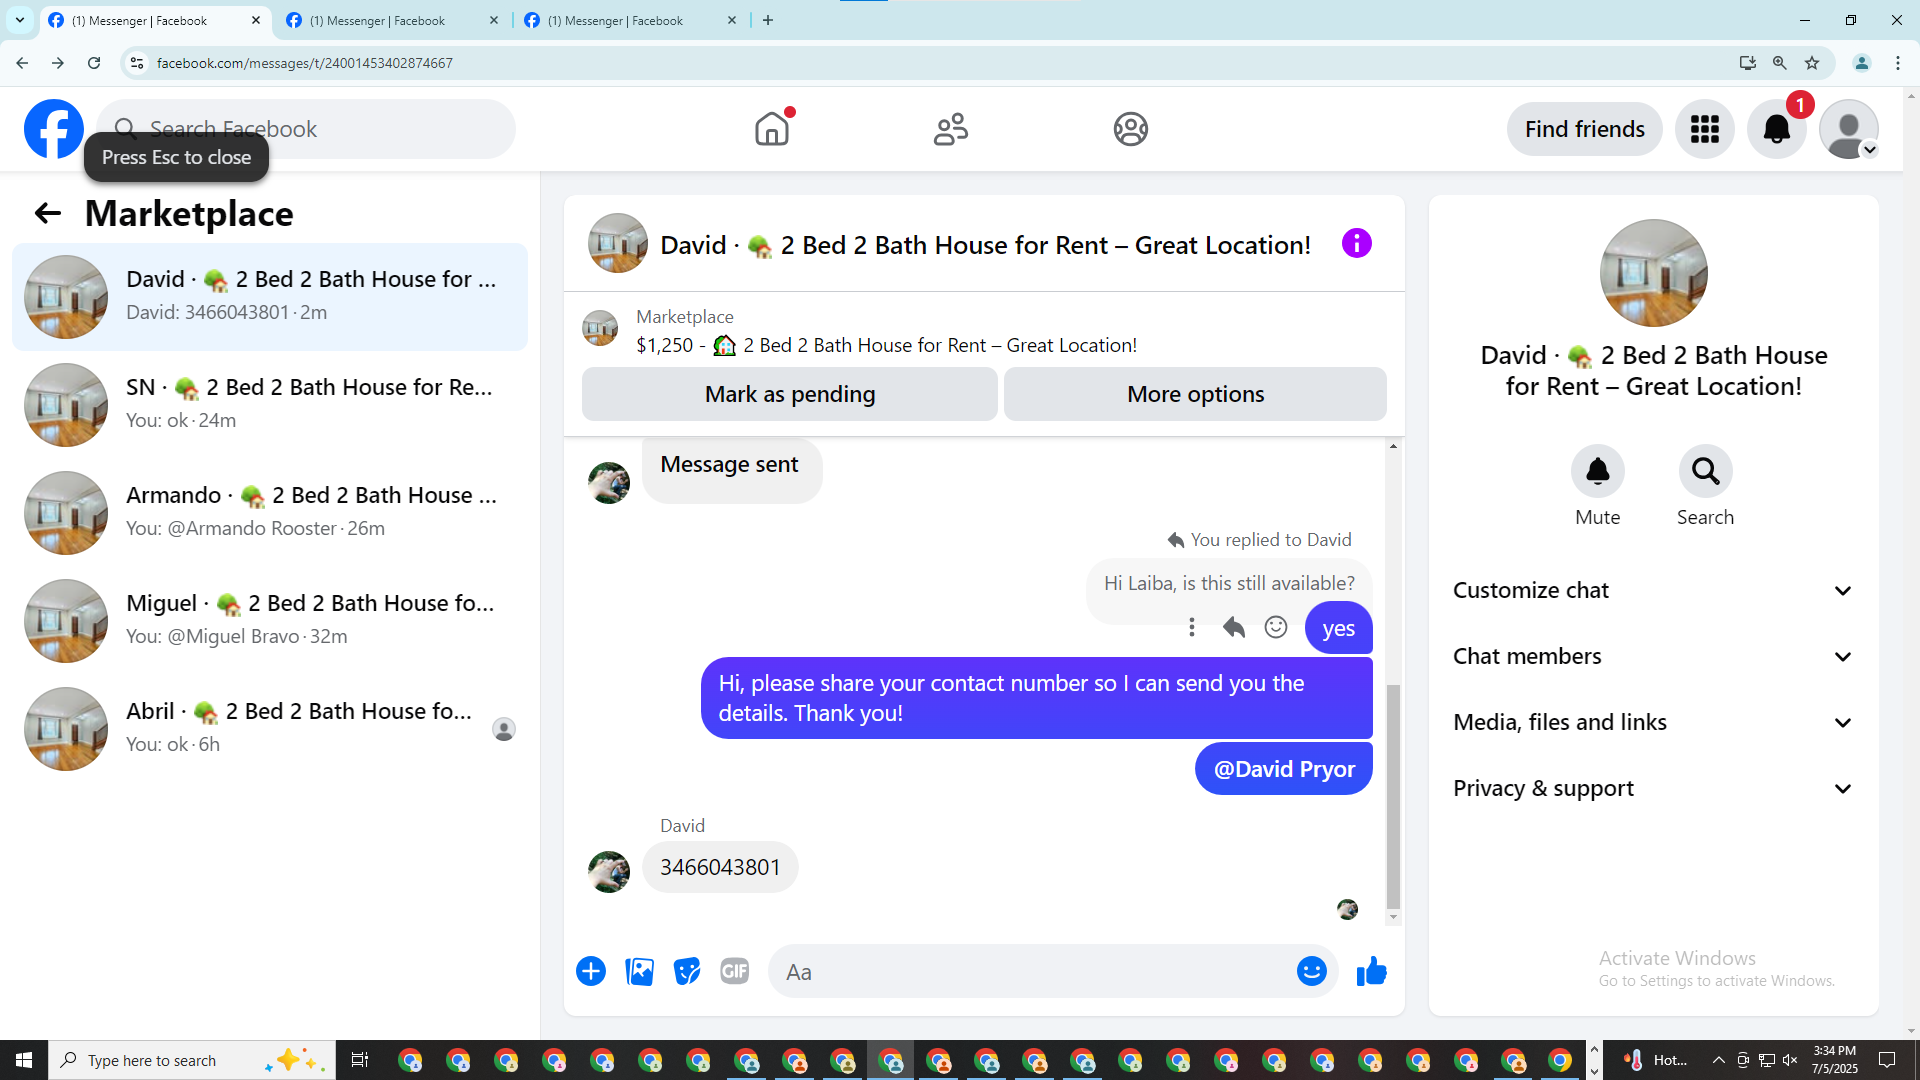Expand Chat members section
This screenshot has height=1080, width=1920.
1653,656
